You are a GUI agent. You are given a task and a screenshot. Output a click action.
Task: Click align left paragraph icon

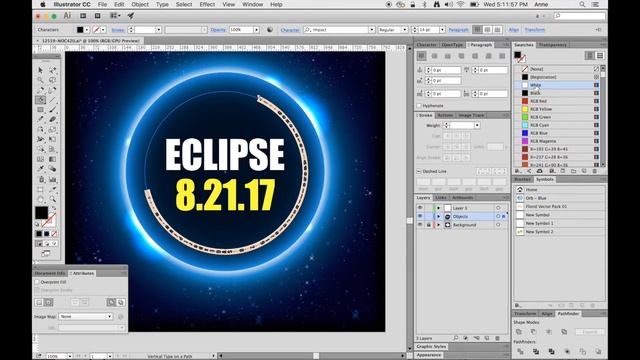click(422, 56)
